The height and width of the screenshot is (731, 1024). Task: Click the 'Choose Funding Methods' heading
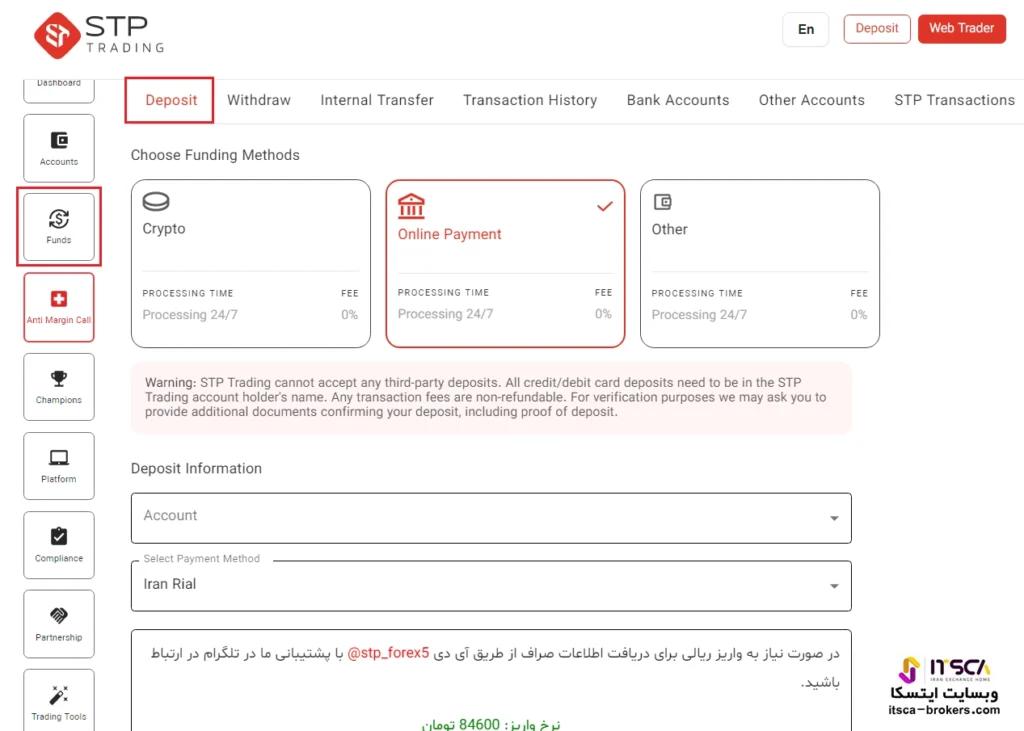pos(215,155)
